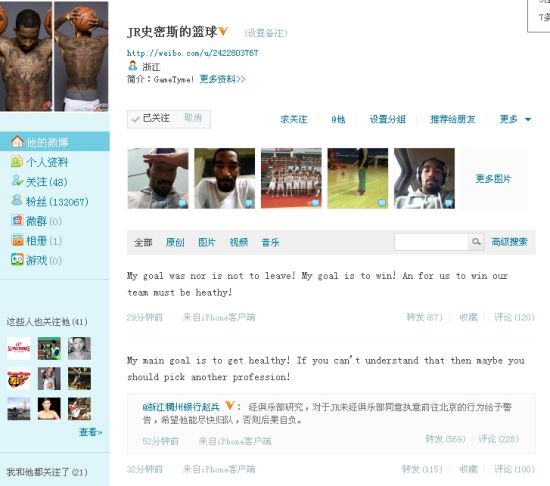Toggle the 已关注 followed status button

pos(152,119)
